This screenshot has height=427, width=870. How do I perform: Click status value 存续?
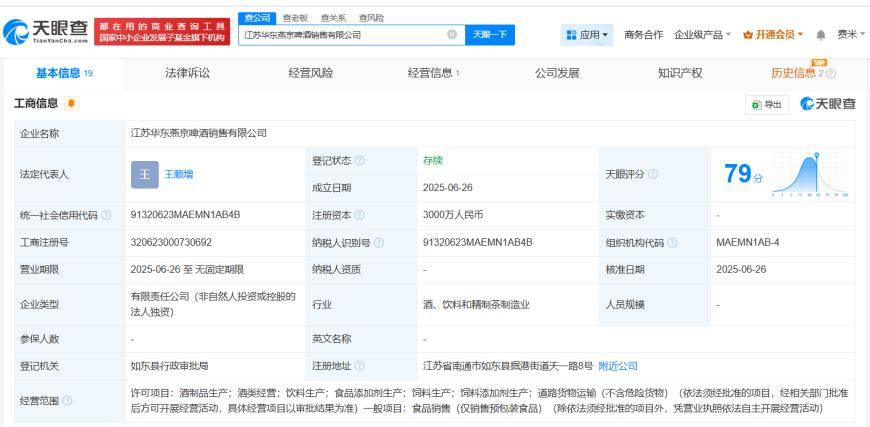click(x=433, y=161)
